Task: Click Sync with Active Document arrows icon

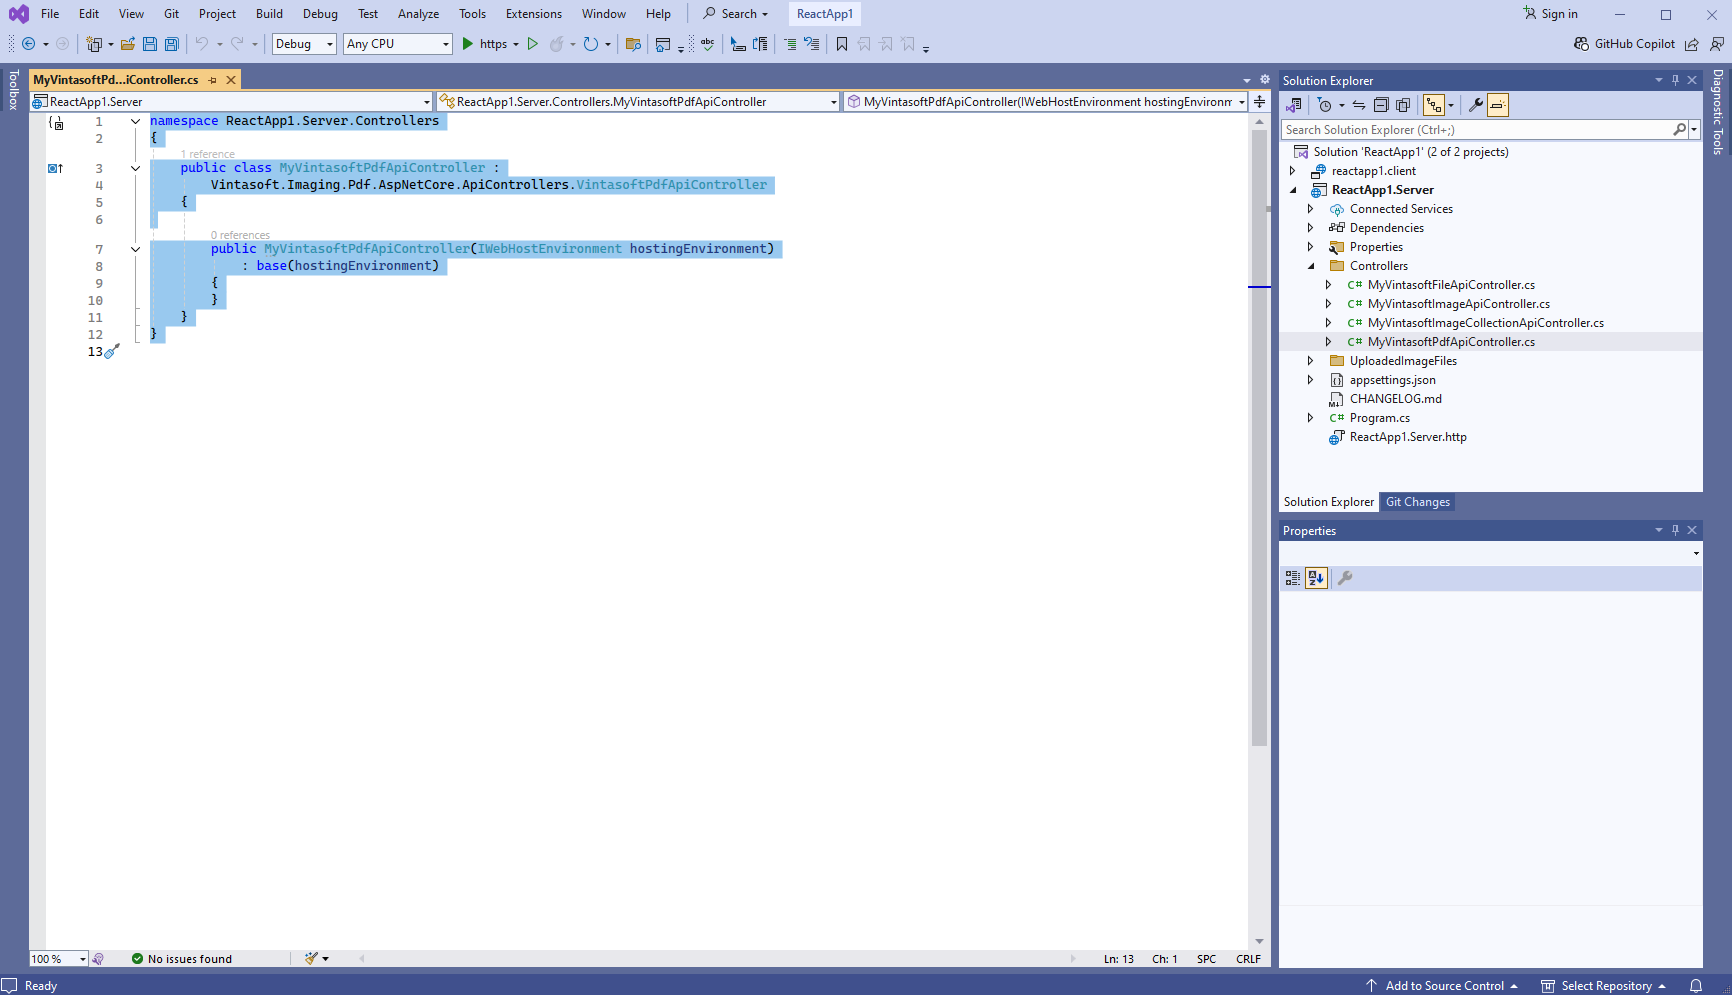Action: (x=1358, y=105)
